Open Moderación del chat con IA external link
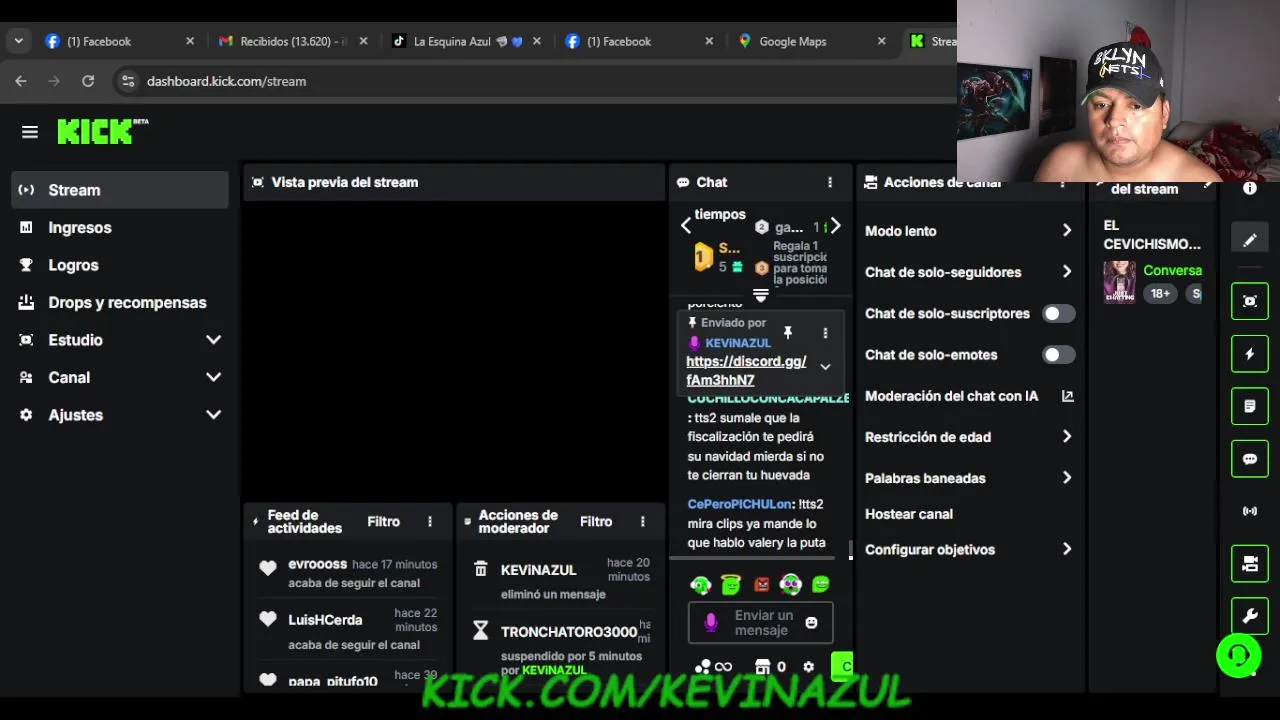This screenshot has height=720, width=1280. (x=1067, y=396)
